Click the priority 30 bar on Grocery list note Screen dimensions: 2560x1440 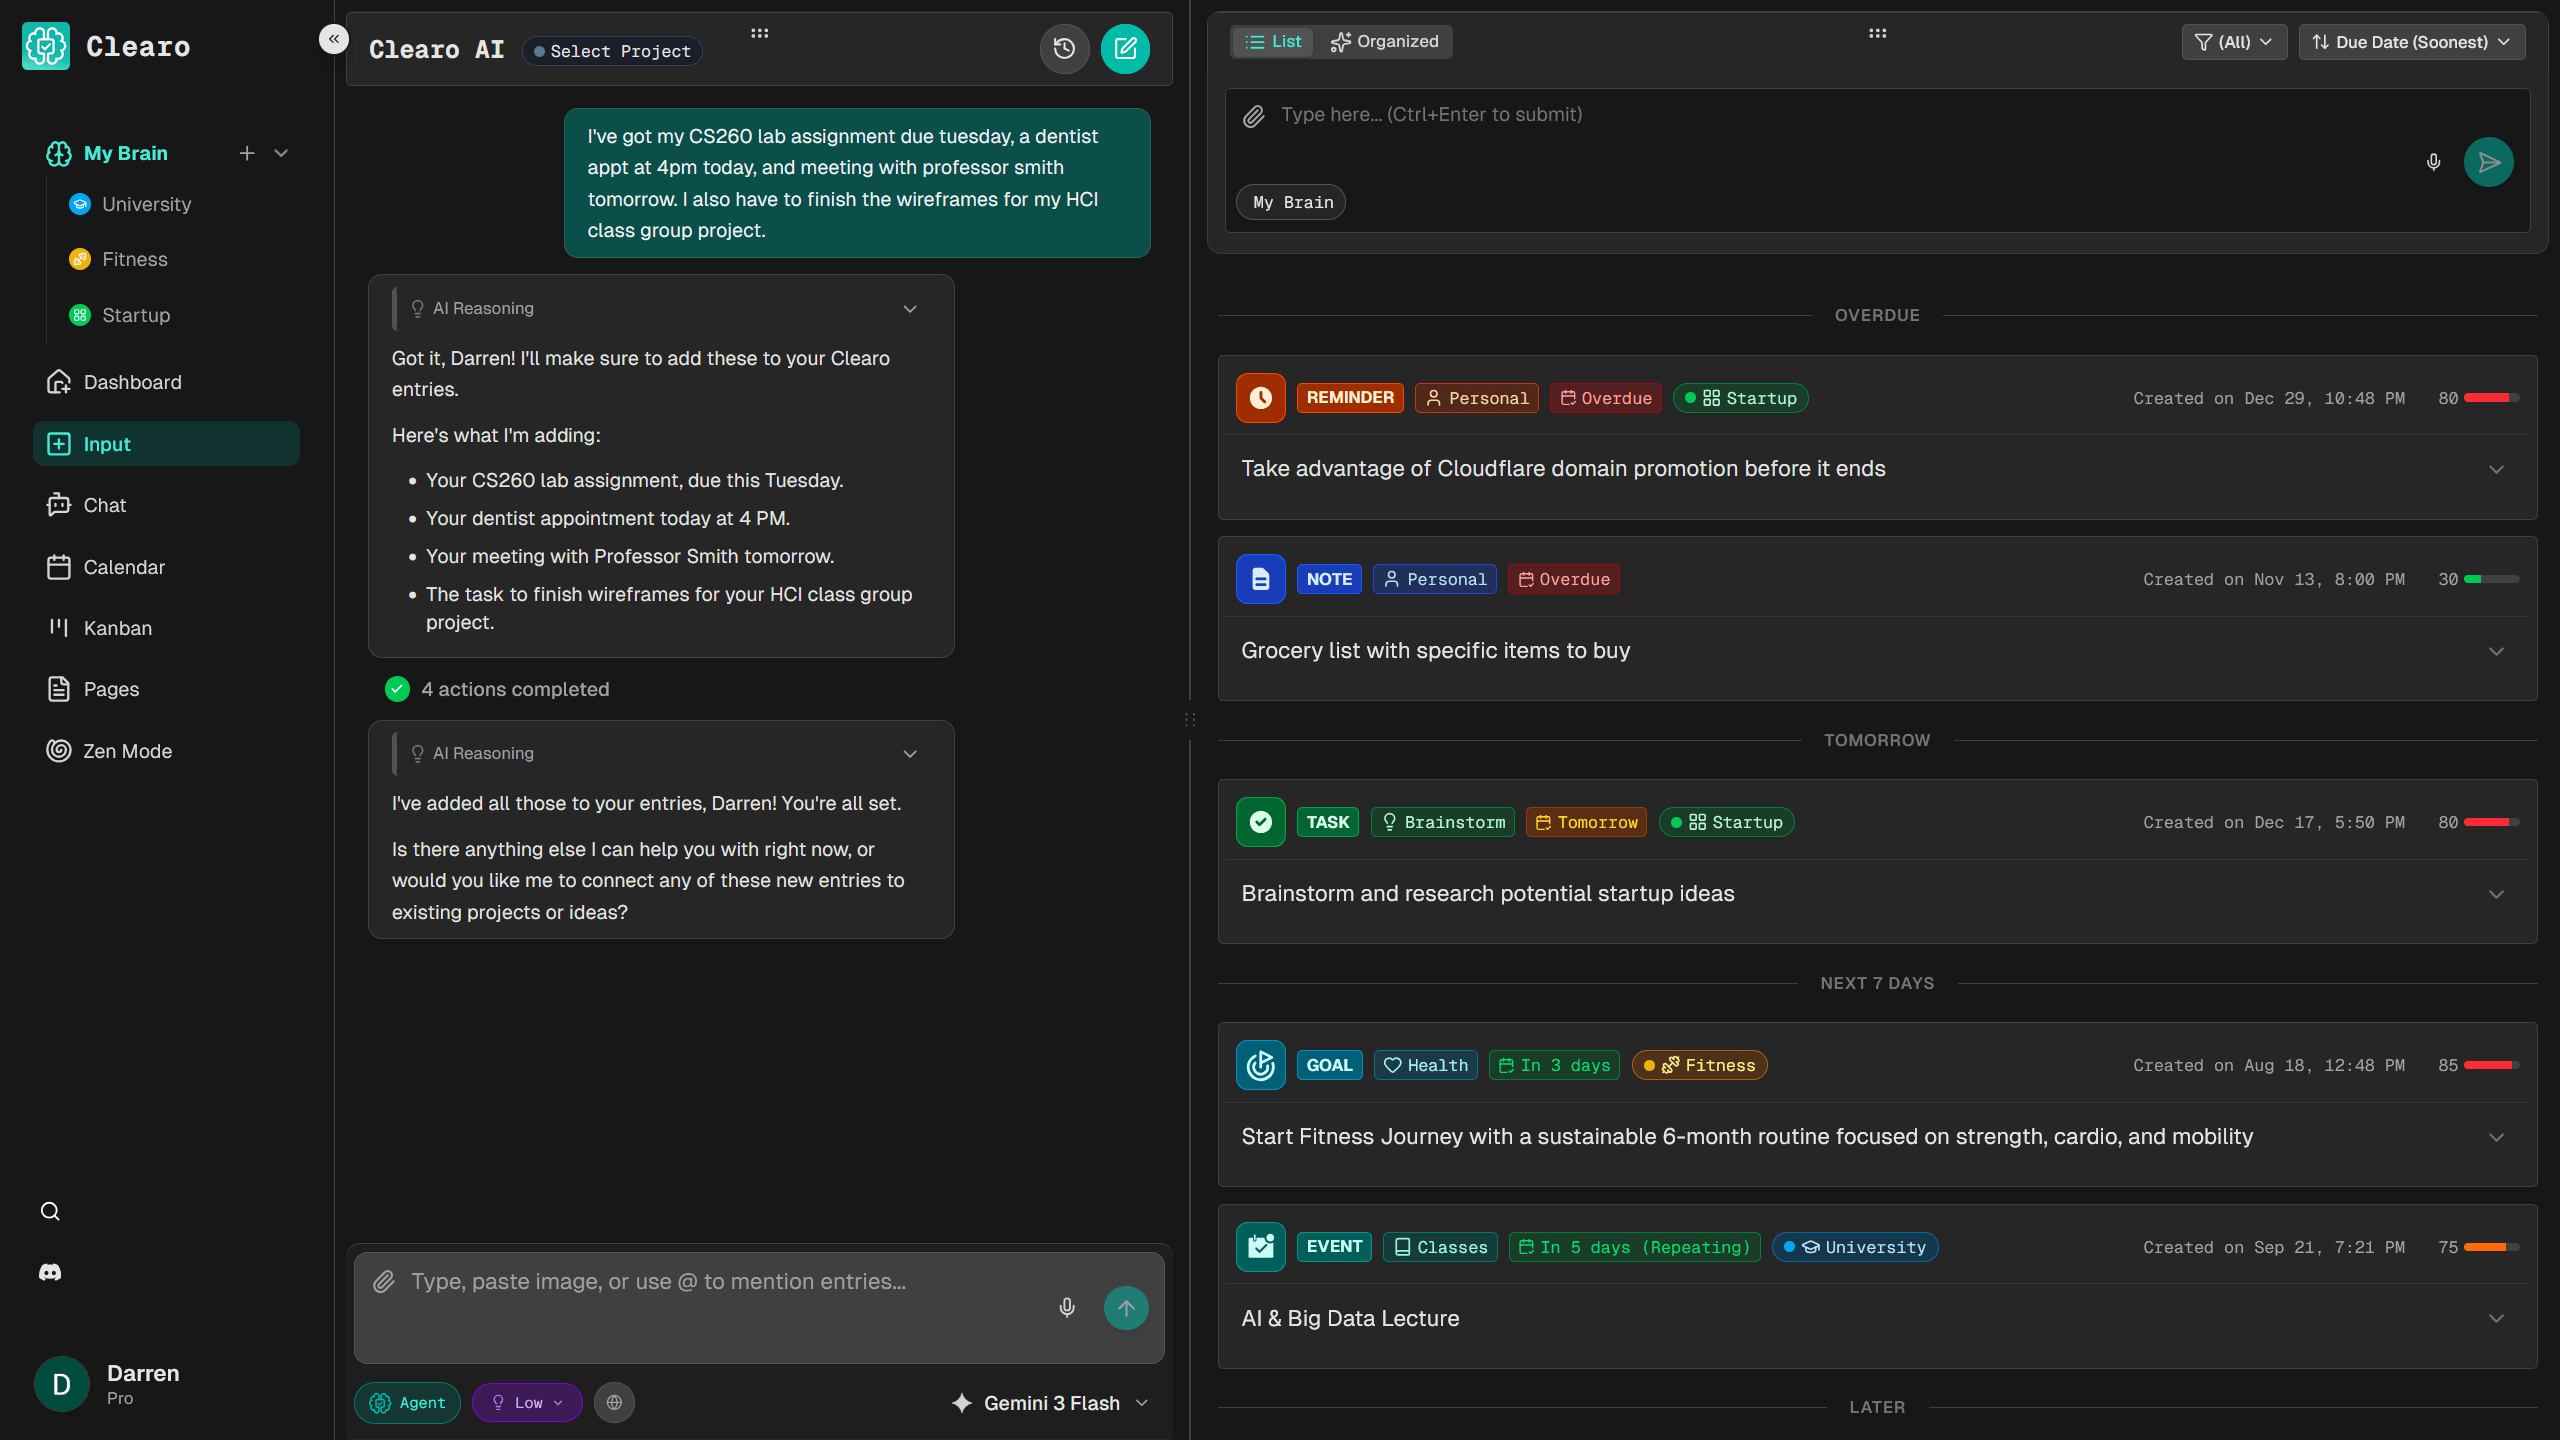point(2491,579)
